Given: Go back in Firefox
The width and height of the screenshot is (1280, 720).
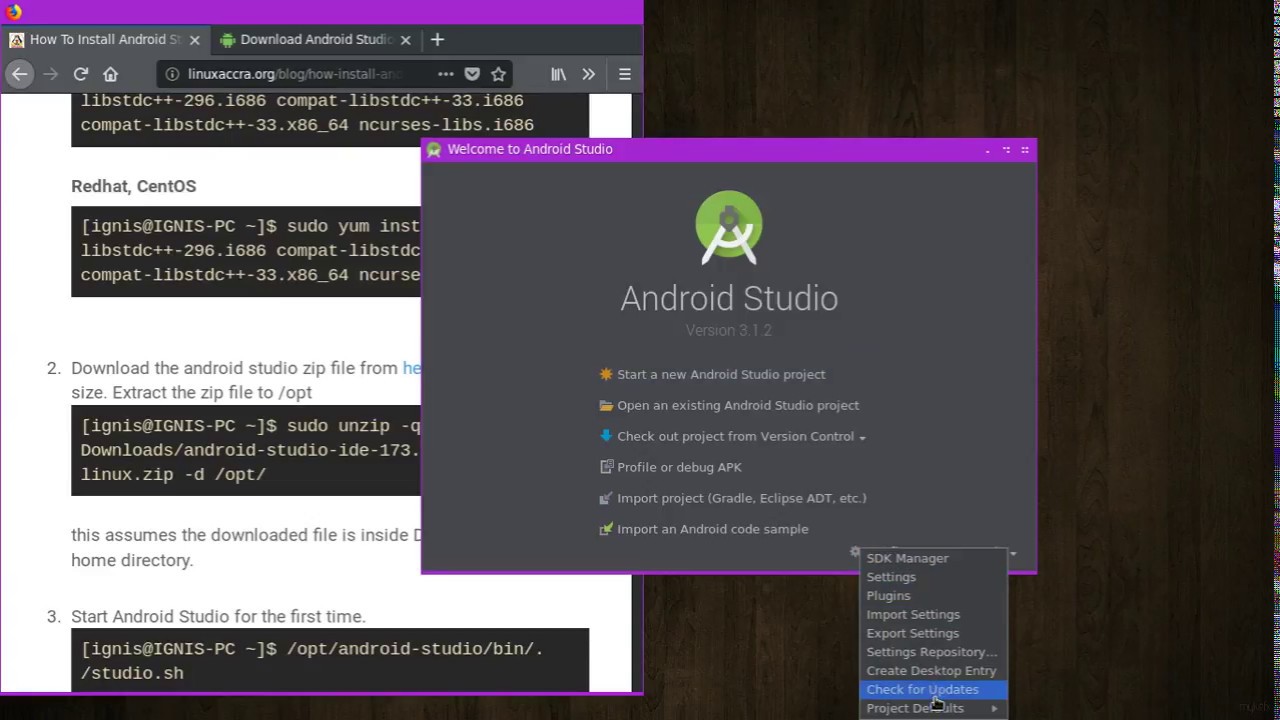Looking at the screenshot, I should 19,74.
